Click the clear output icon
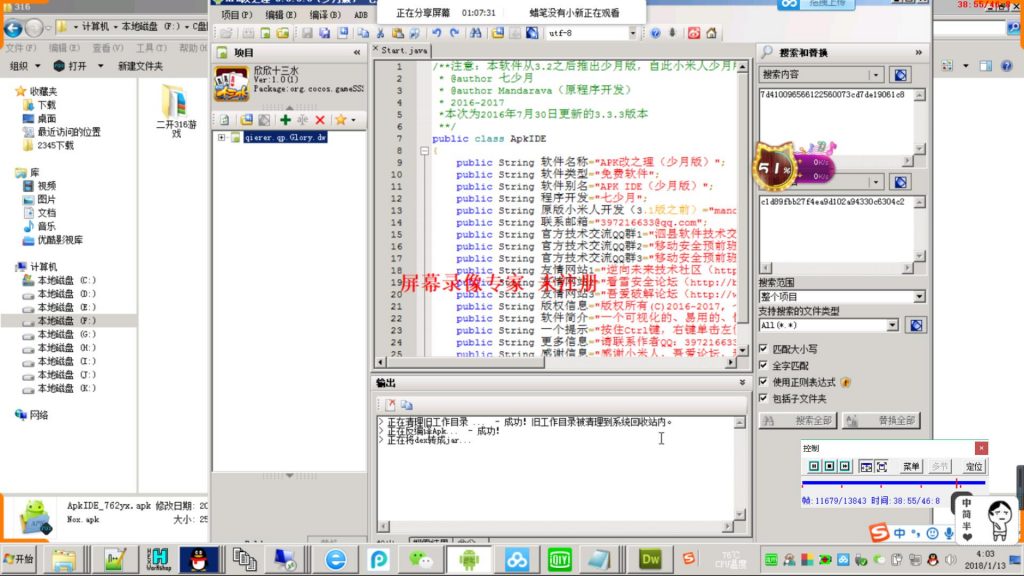Viewport: 1024px width, 576px height. point(390,405)
